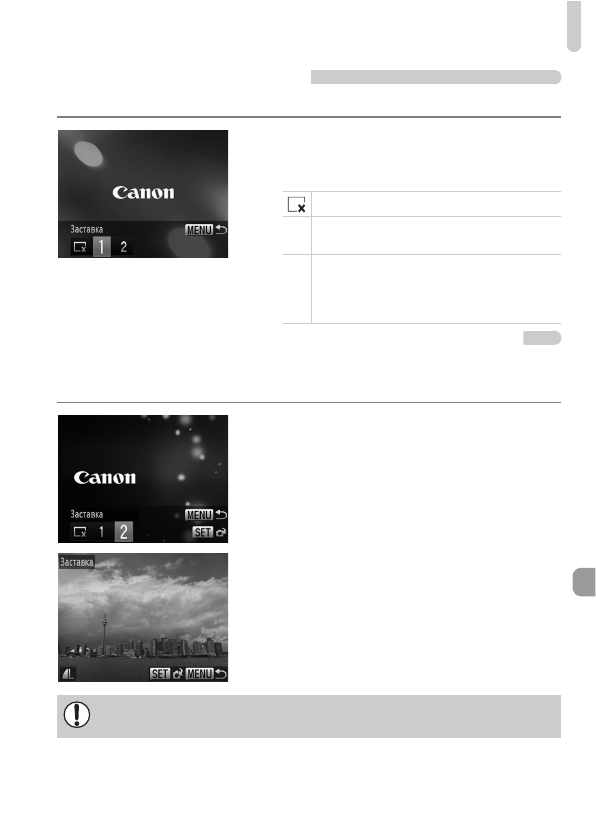Click the small gray pill below the table

pyautogui.click(x=542, y=338)
